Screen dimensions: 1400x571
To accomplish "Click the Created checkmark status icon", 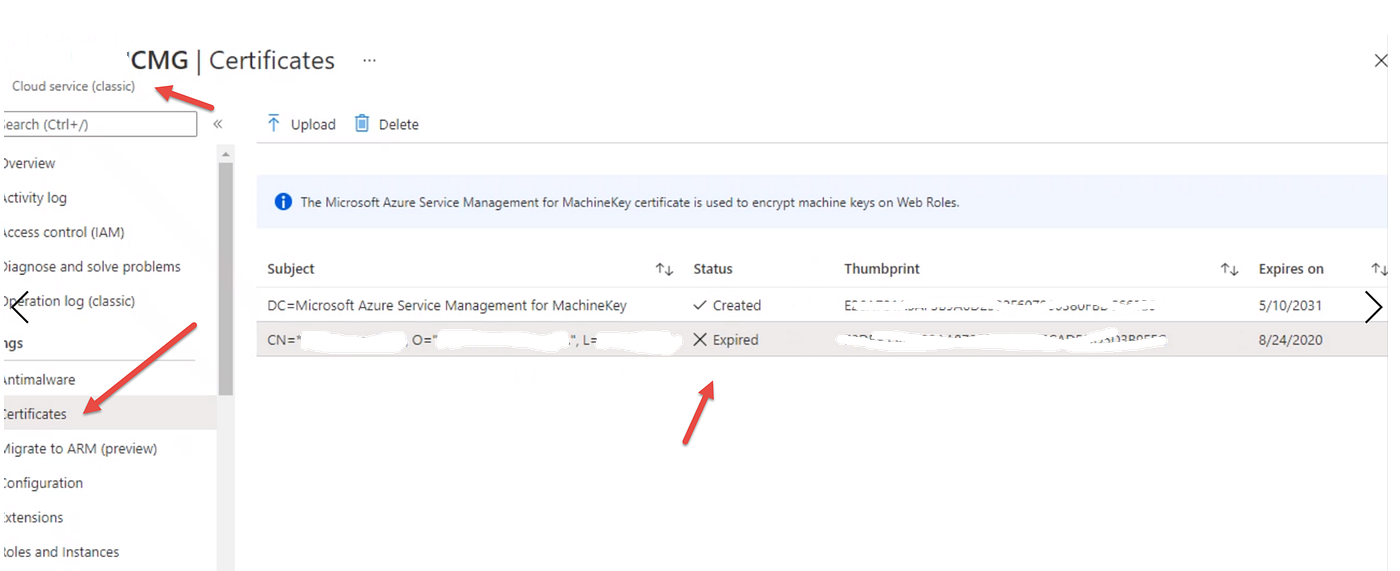I will (x=700, y=305).
